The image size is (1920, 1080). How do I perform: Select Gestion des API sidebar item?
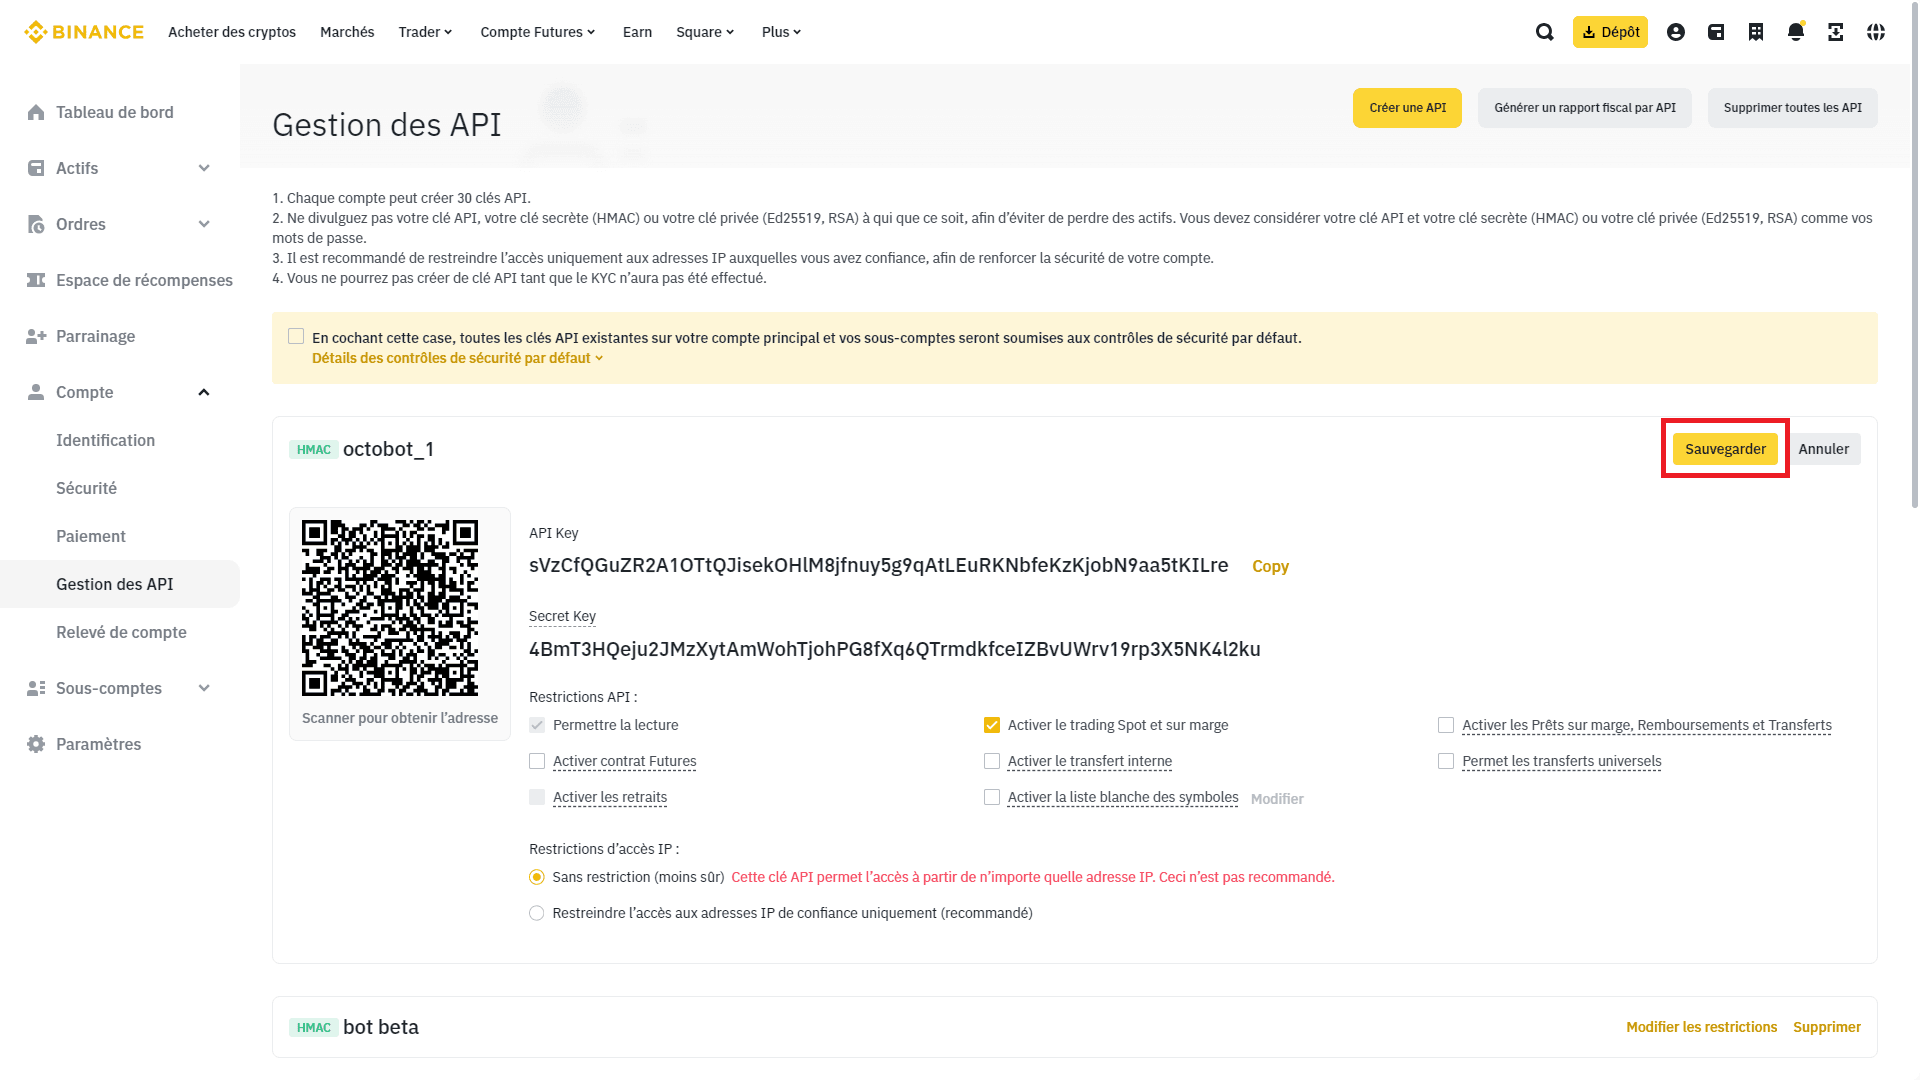(x=120, y=584)
